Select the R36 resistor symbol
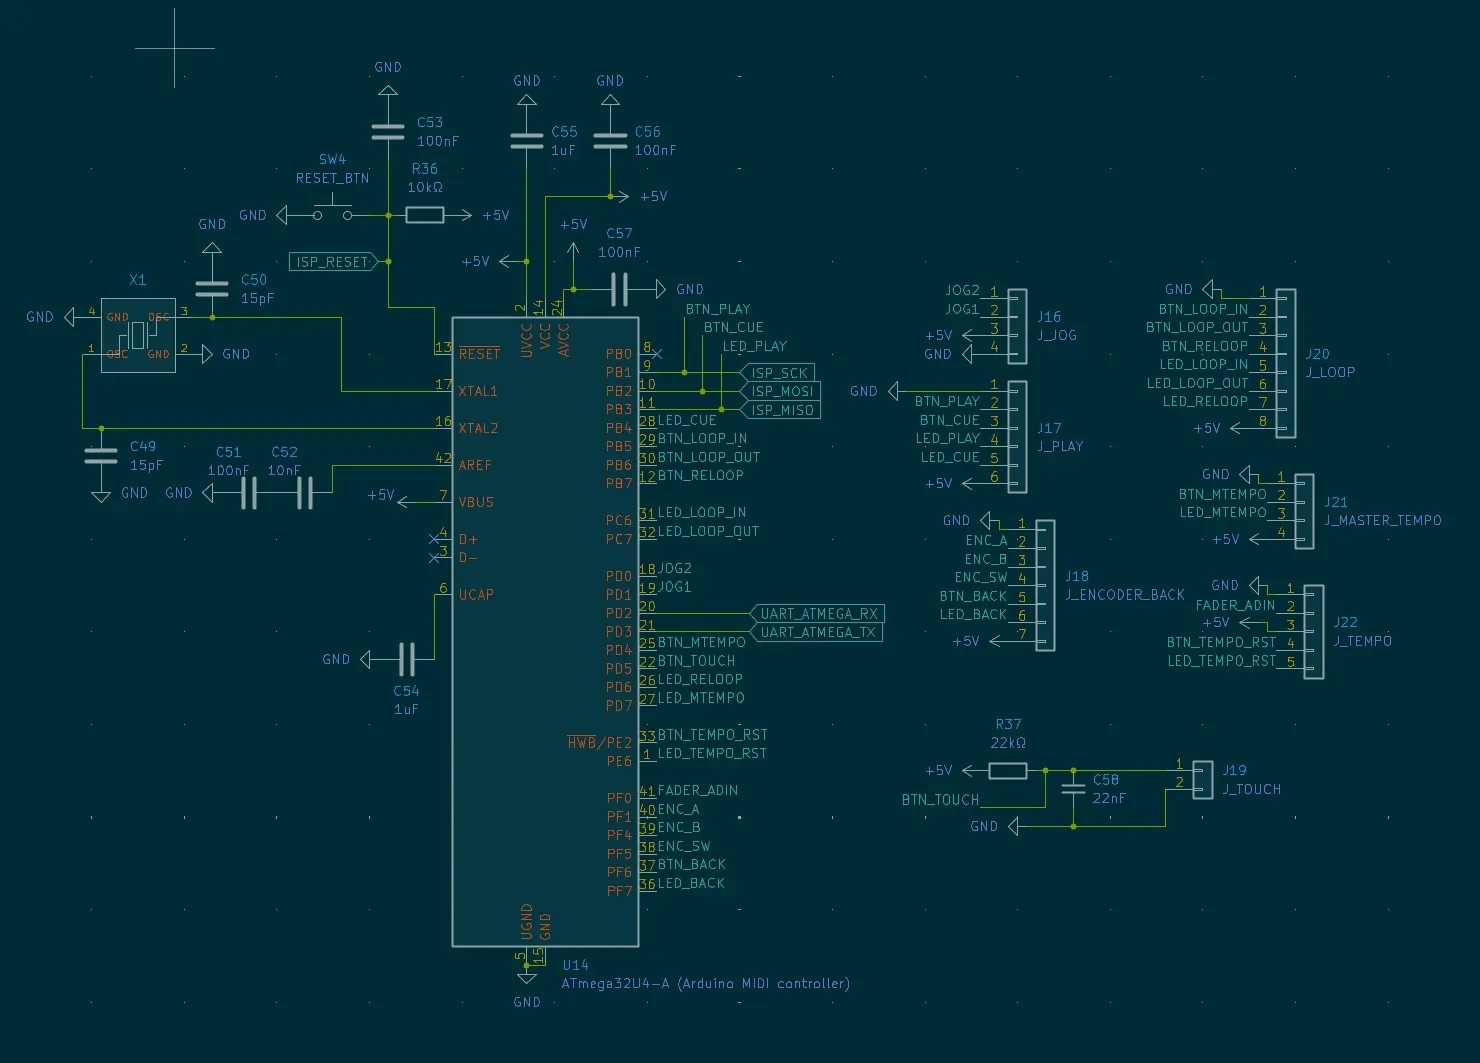 (425, 214)
